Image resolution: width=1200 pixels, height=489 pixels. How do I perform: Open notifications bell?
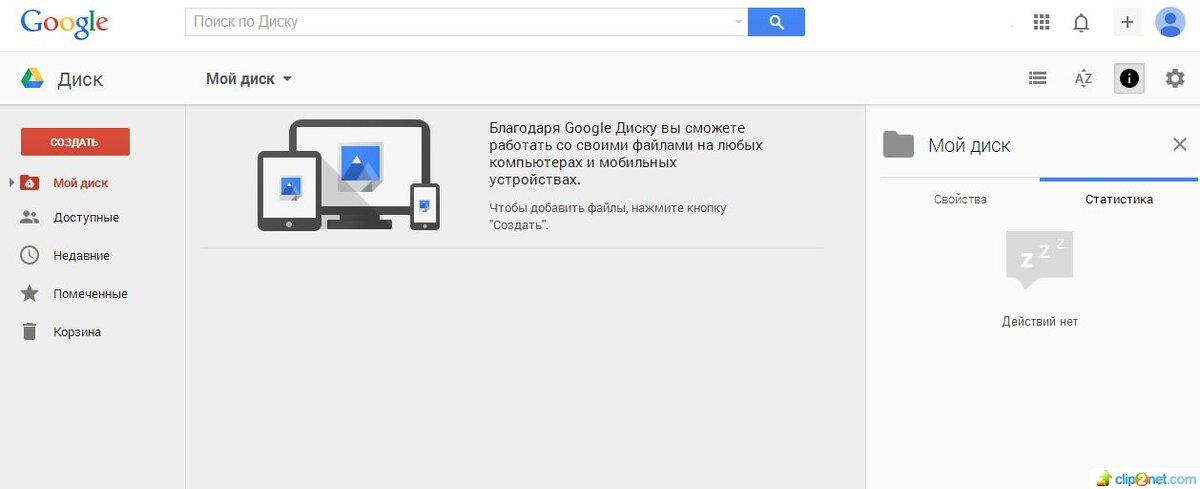(1081, 22)
